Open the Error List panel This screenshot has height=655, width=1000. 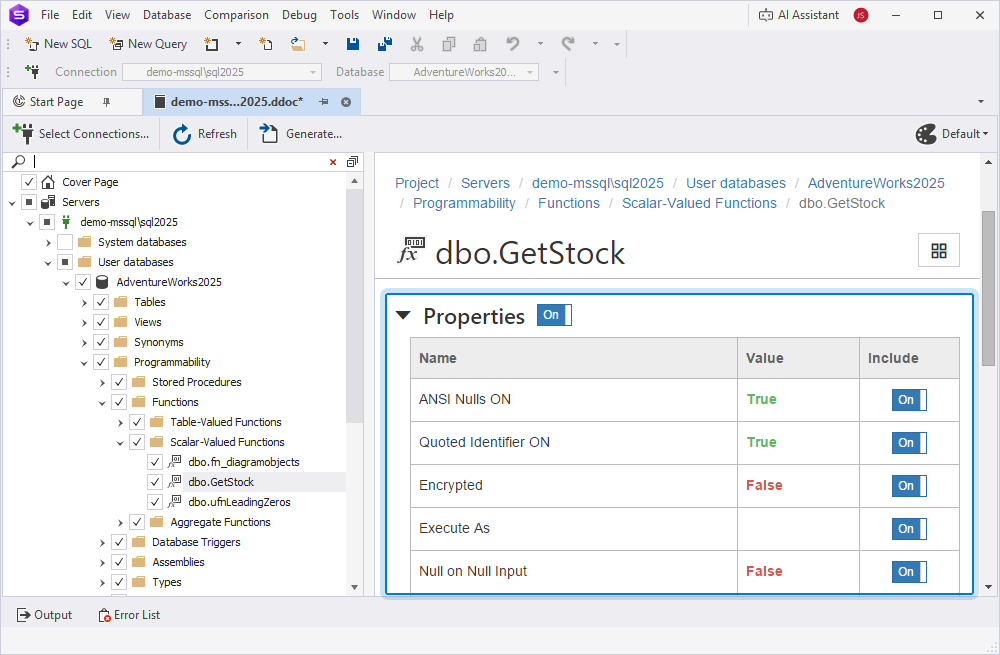[x=129, y=615]
